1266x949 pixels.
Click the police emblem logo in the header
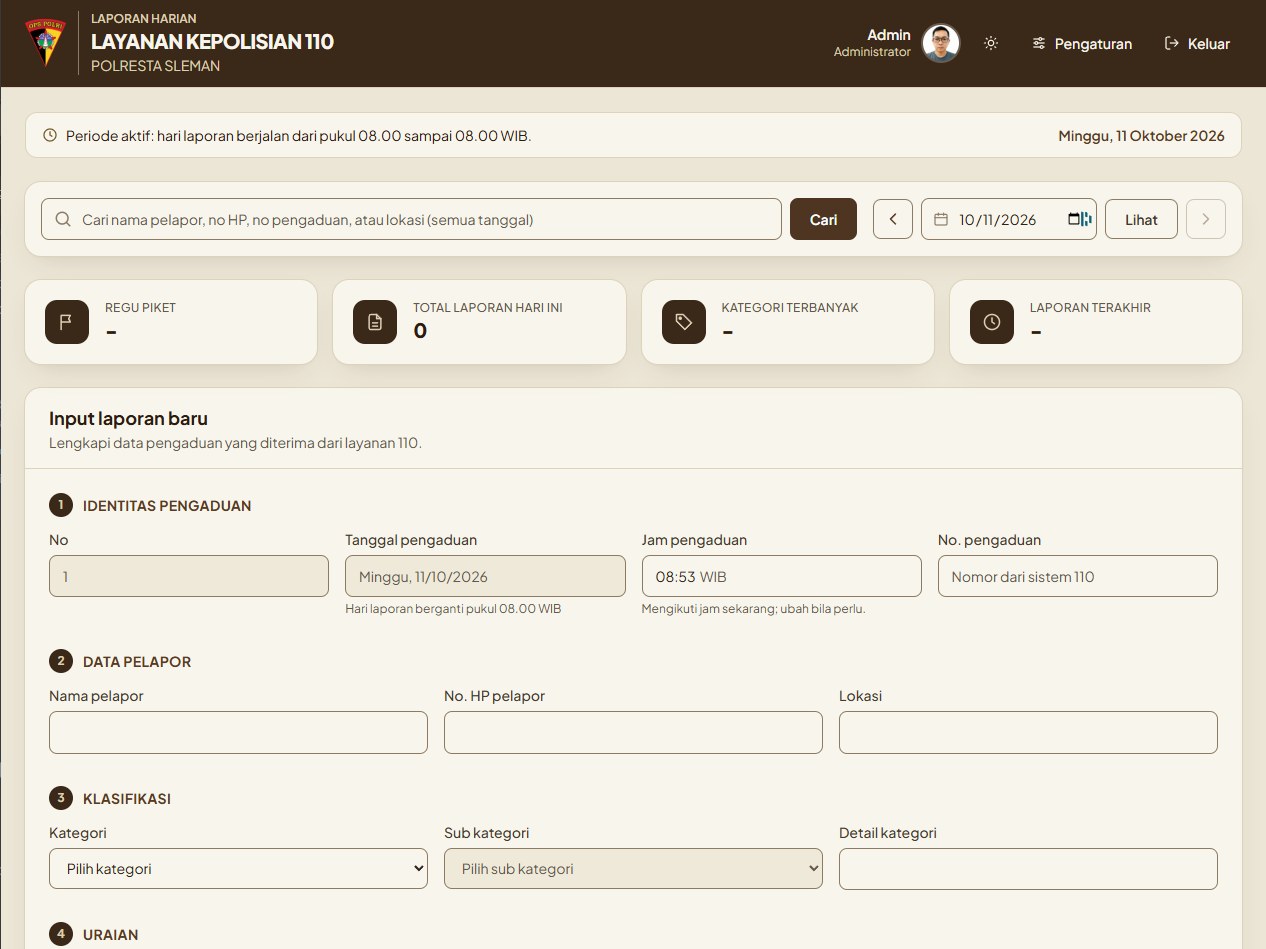tap(44, 42)
